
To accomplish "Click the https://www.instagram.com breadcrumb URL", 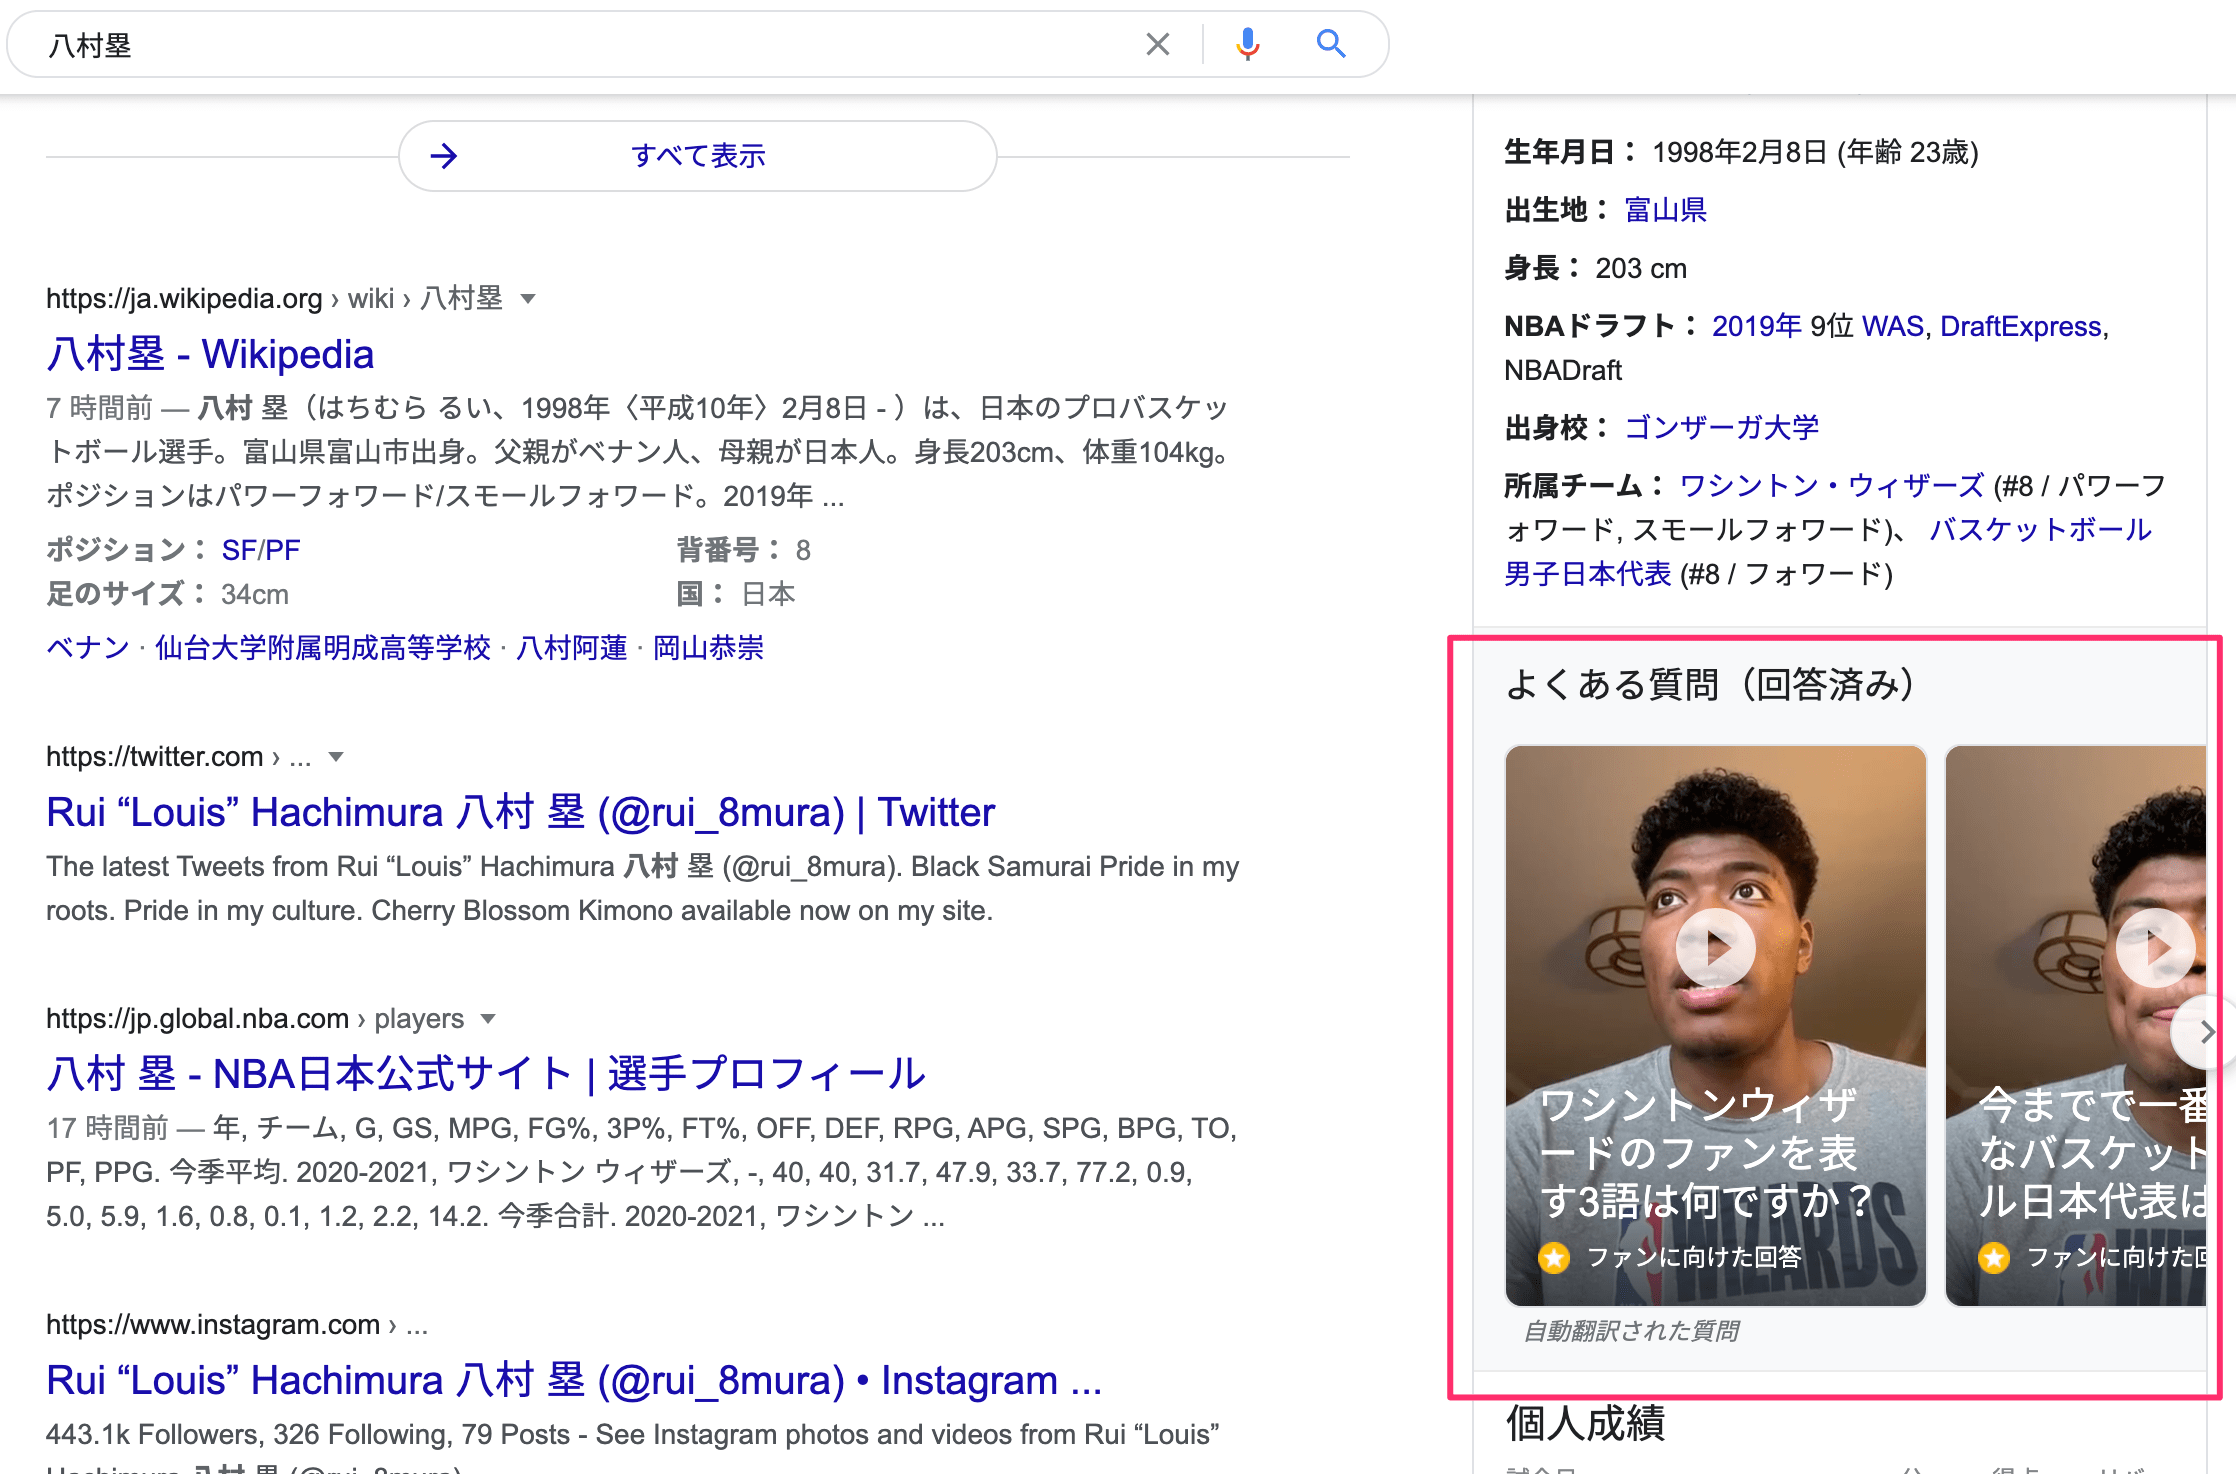I will click(x=213, y=1325).
